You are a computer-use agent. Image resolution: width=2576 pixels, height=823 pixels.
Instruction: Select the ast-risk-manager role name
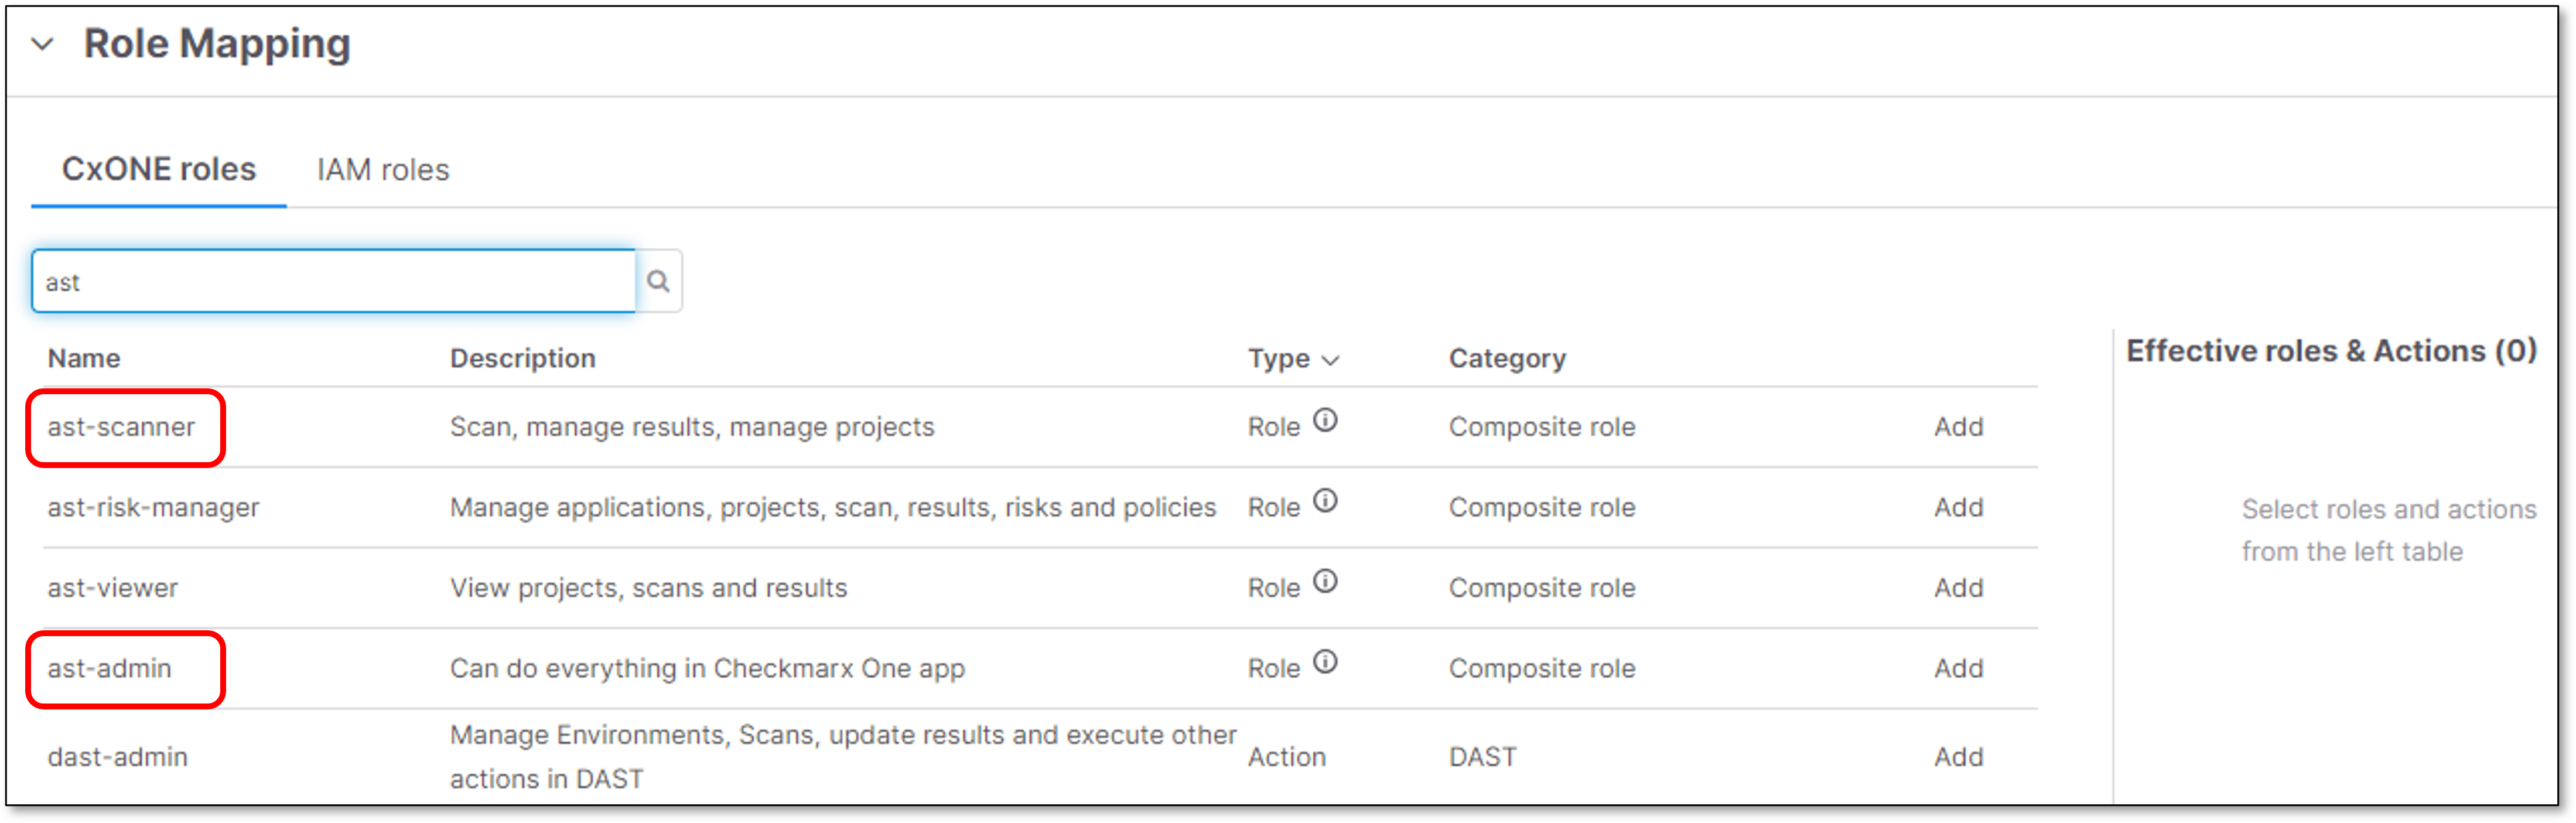point(153,507)
